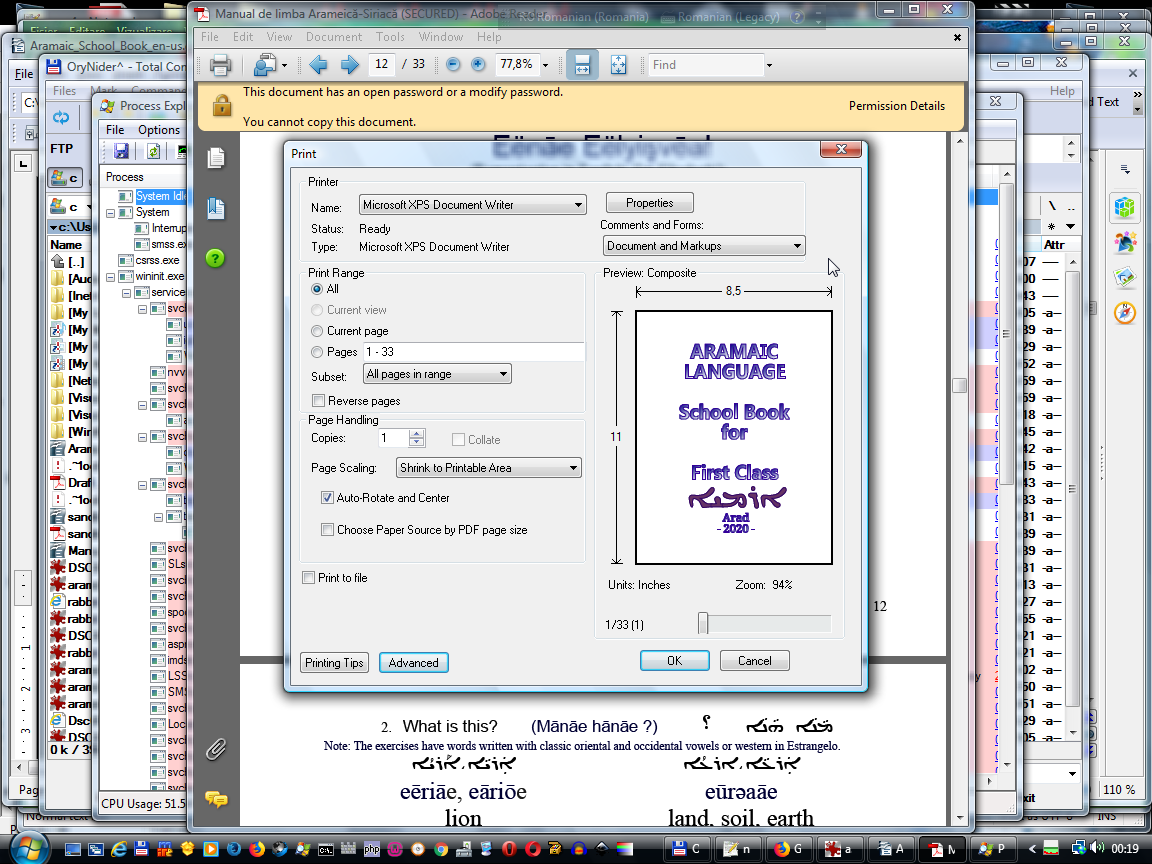Open the Comments and Forms dropdown
1152x864 pixels.
tap(704, 246)
